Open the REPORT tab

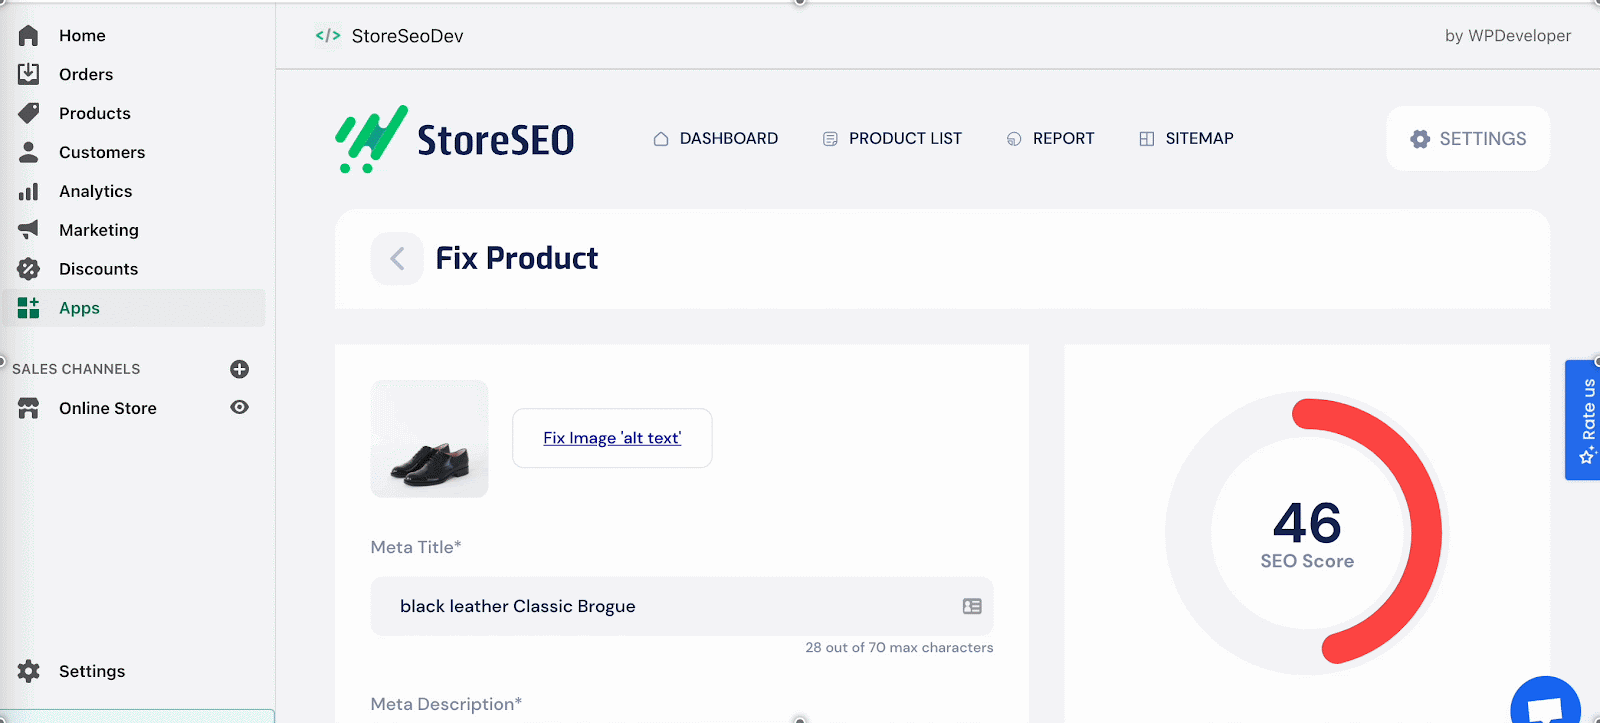click(x=1050, y=139)
